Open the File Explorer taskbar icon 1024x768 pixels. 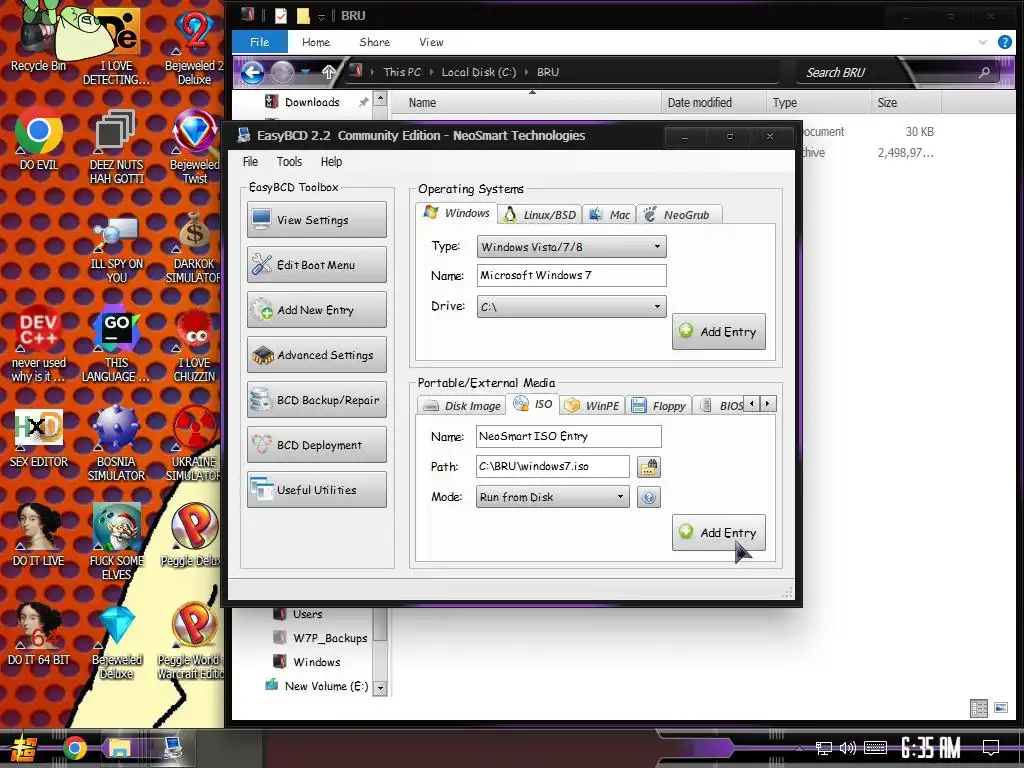tap(120, 748)
